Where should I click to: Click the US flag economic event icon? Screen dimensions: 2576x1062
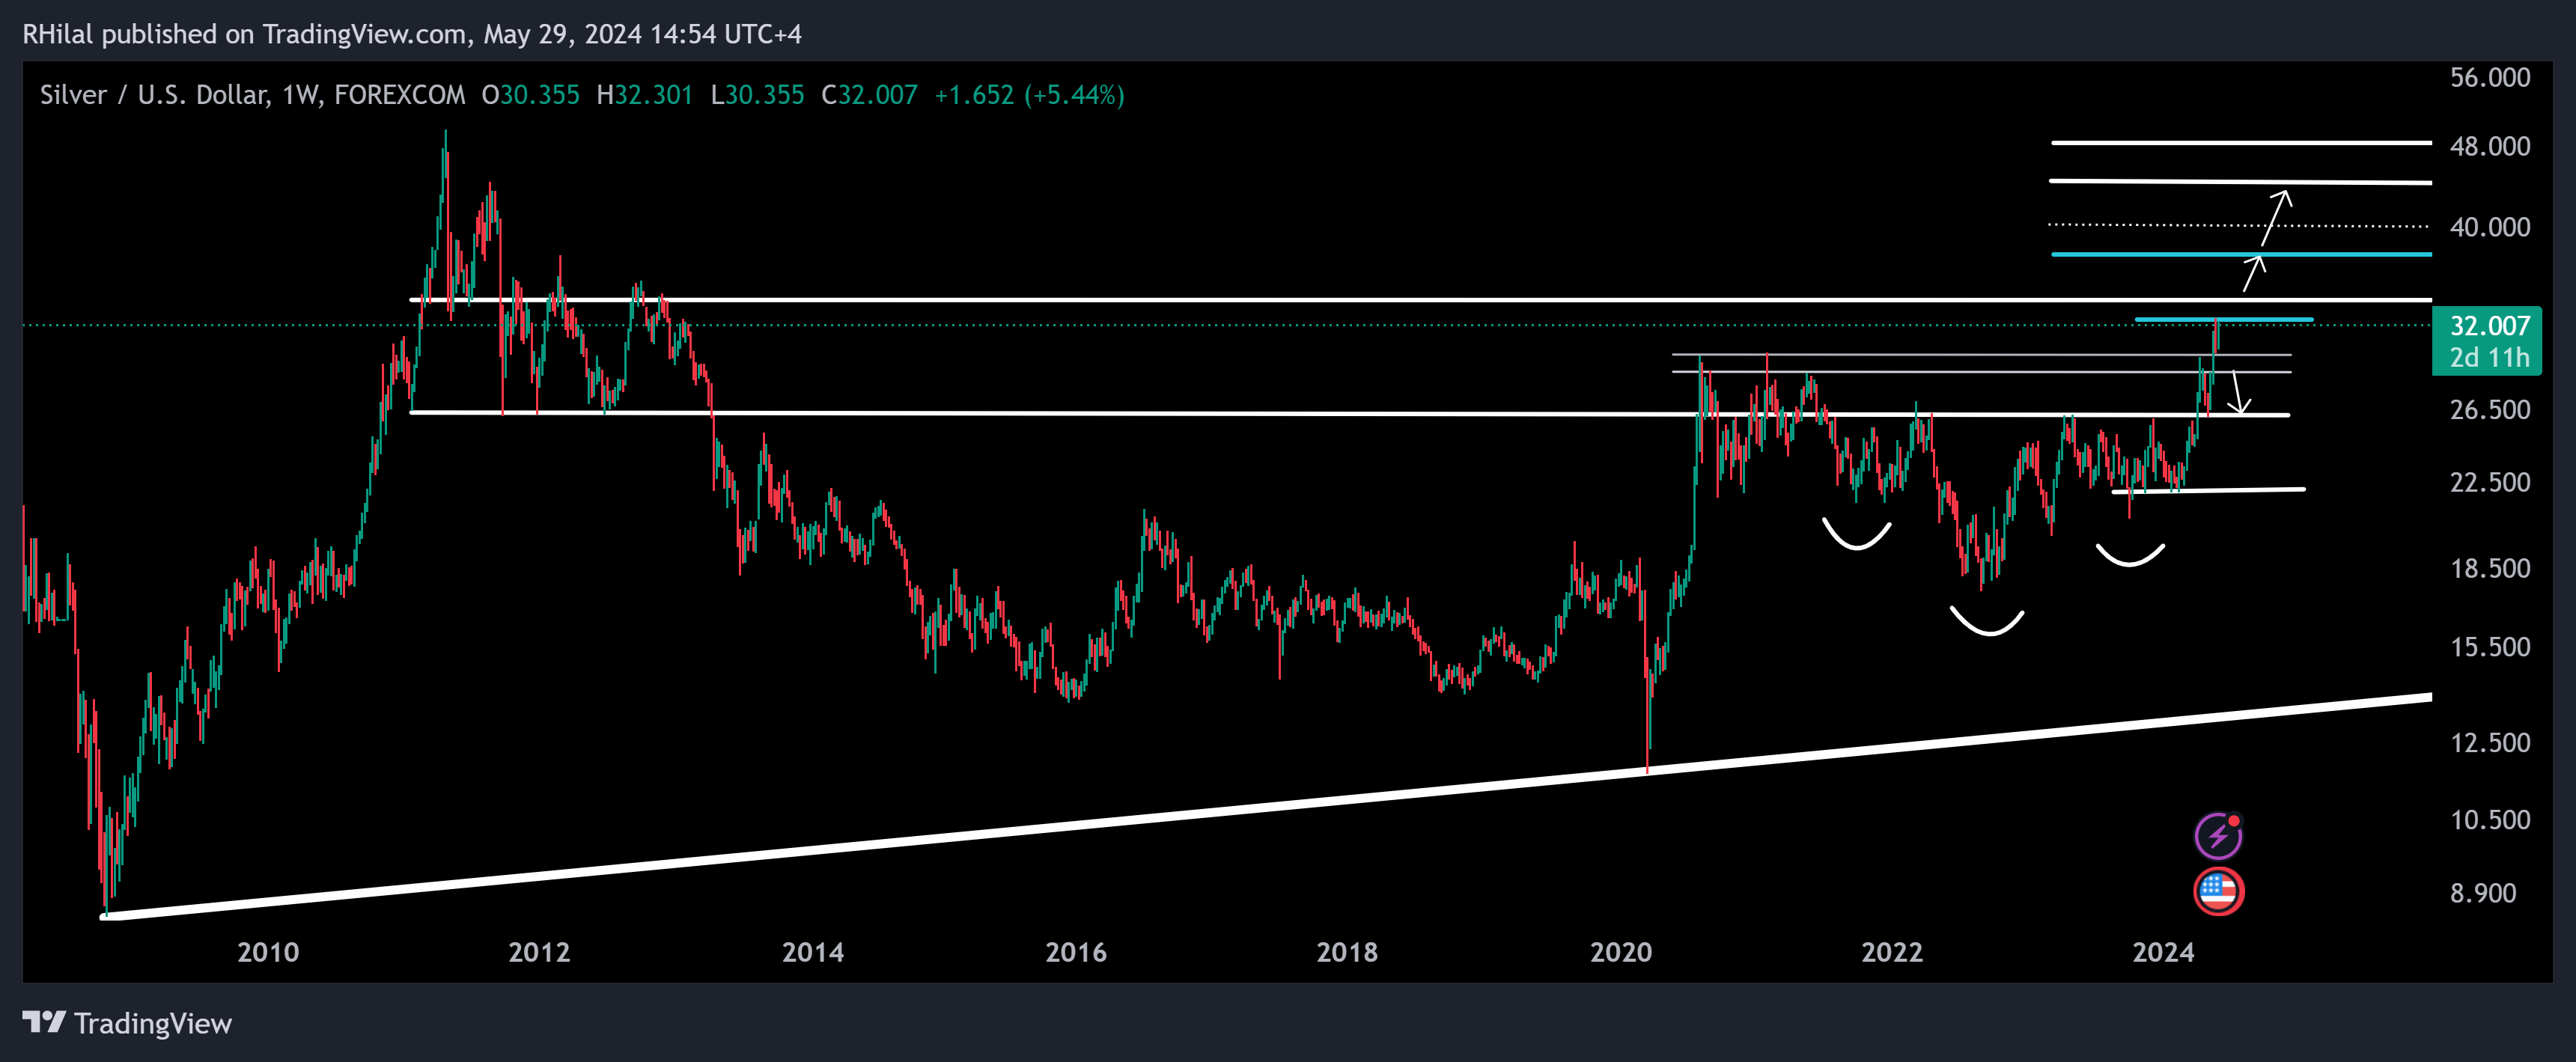pyautogui.click(x=2218, y=891)
